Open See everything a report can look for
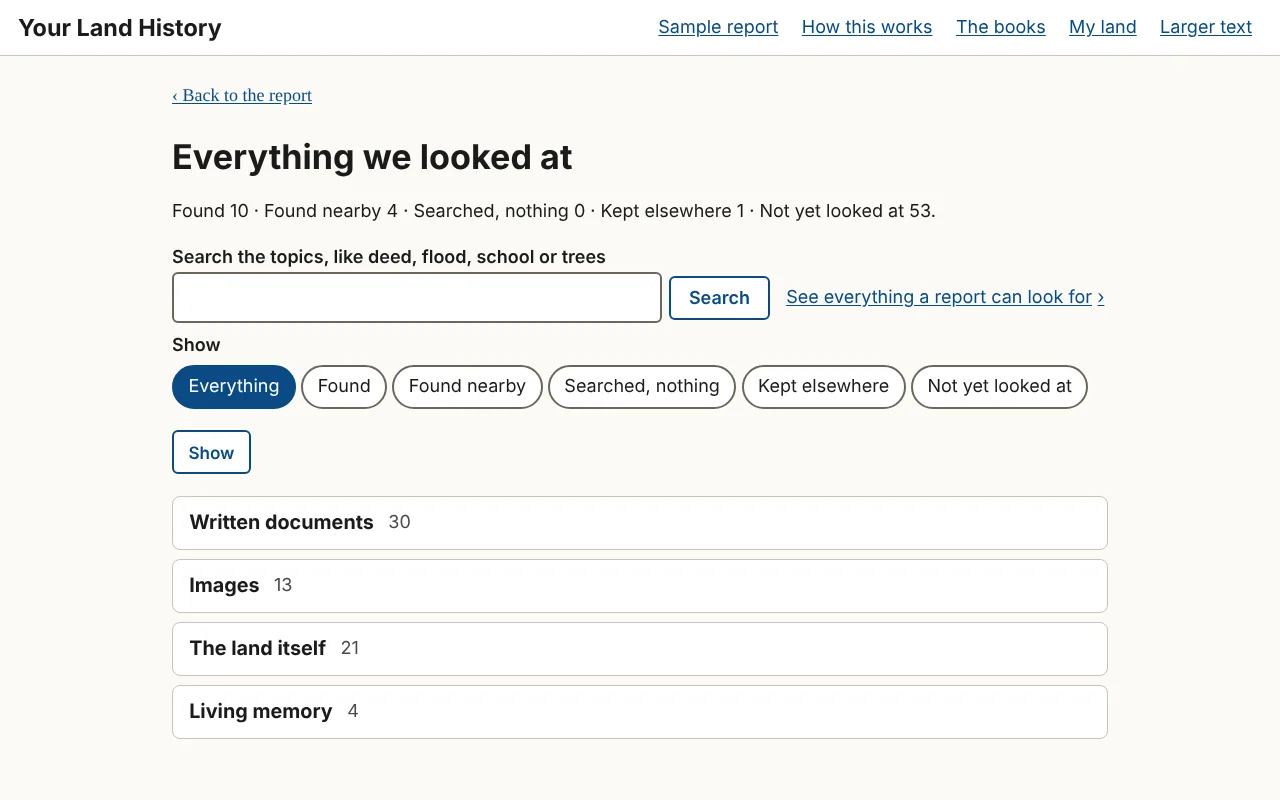The height and width of the screenshot is (800, 1280). 945,297
